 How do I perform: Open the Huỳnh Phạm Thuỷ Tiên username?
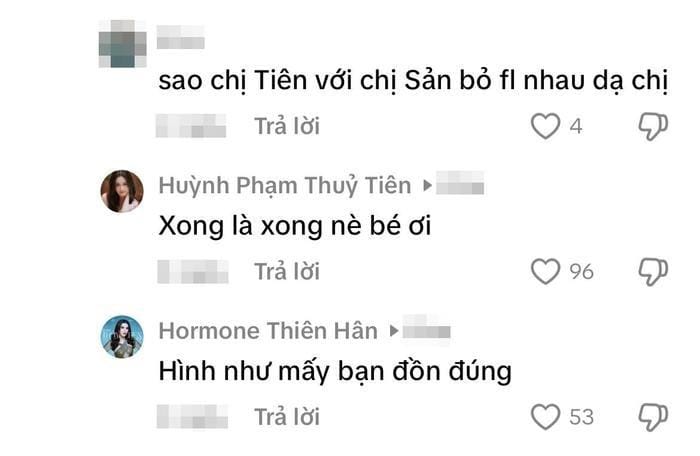coord(285,185)
